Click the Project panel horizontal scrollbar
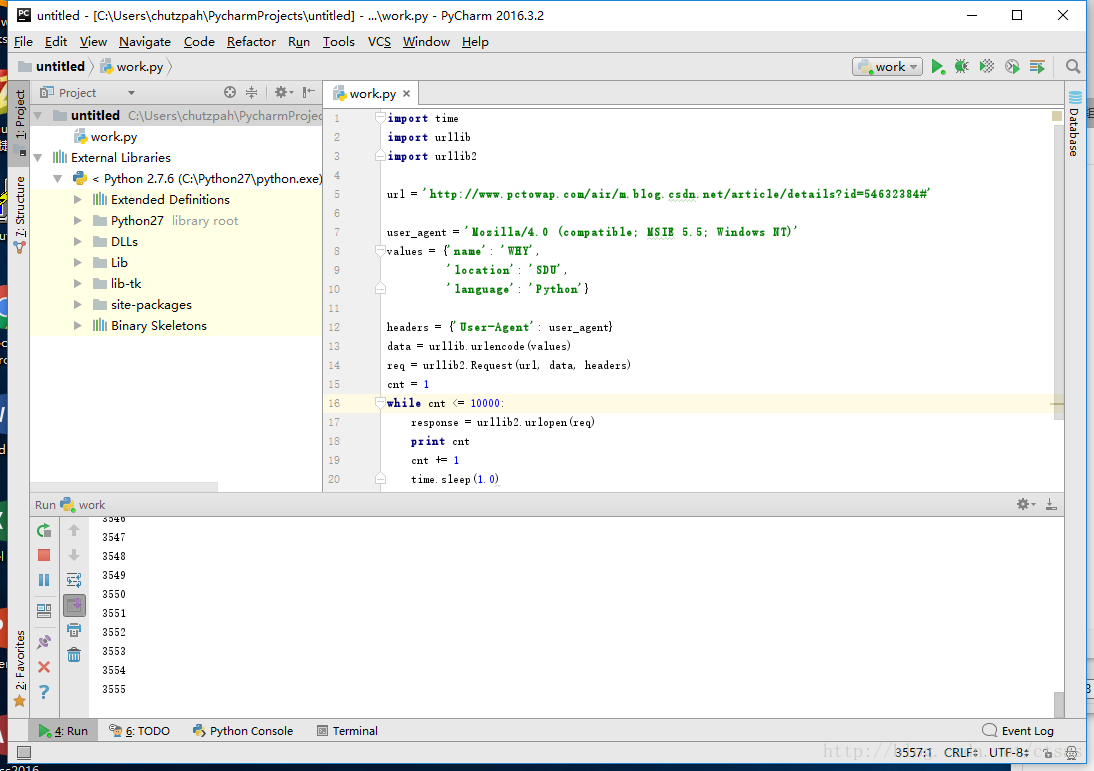Image resolution: width=1094 pixels, height=771 pixels. click(124, 486)
